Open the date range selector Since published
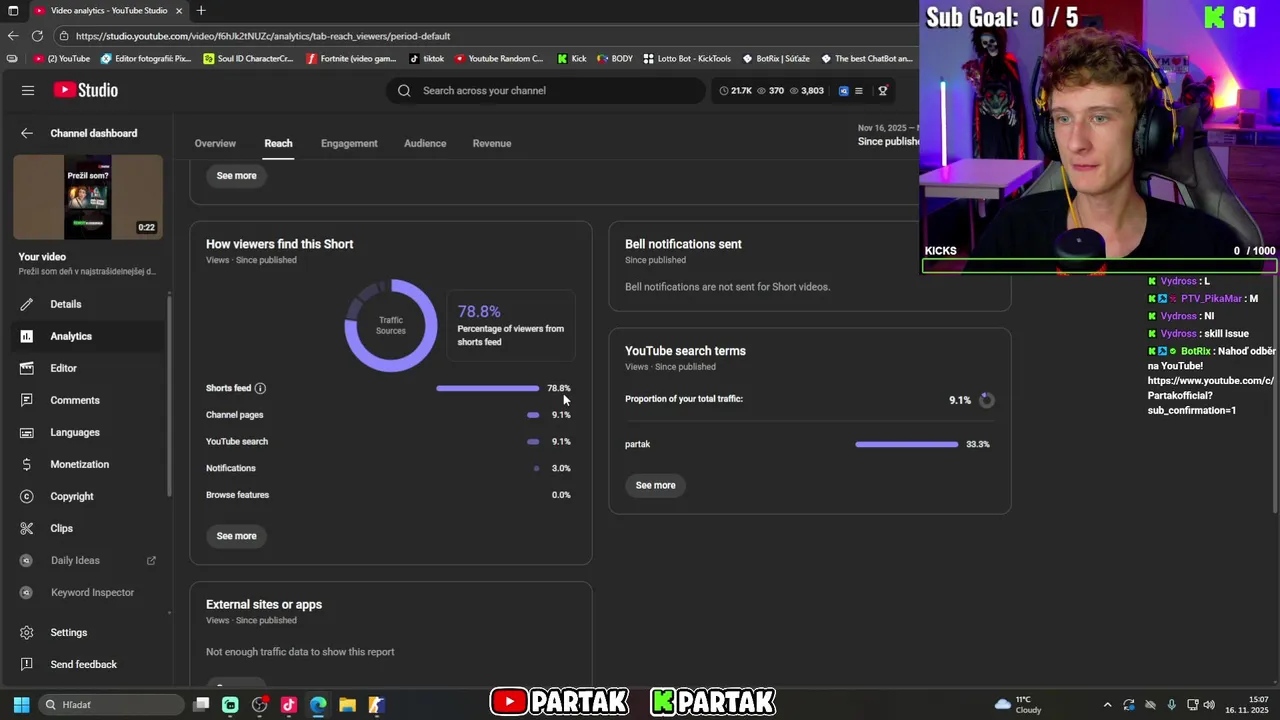 coord(888,135)
